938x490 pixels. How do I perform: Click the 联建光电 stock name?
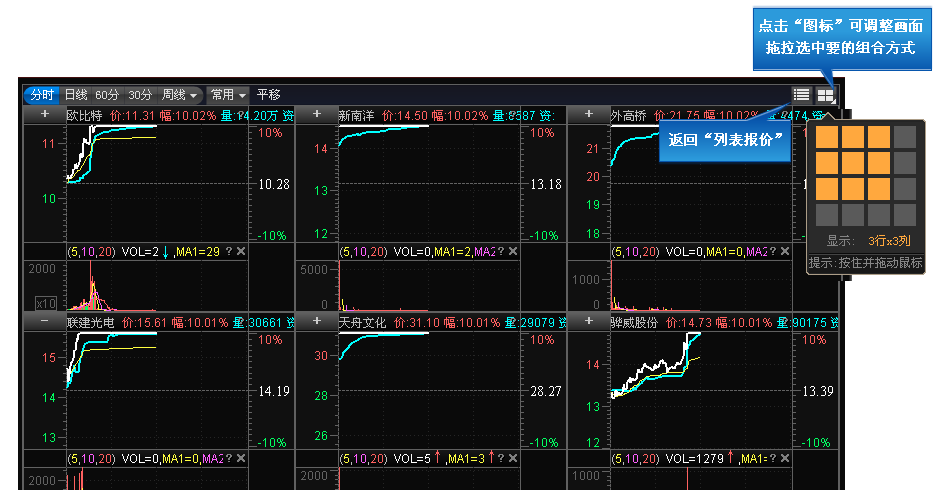[x=90, y=322]
